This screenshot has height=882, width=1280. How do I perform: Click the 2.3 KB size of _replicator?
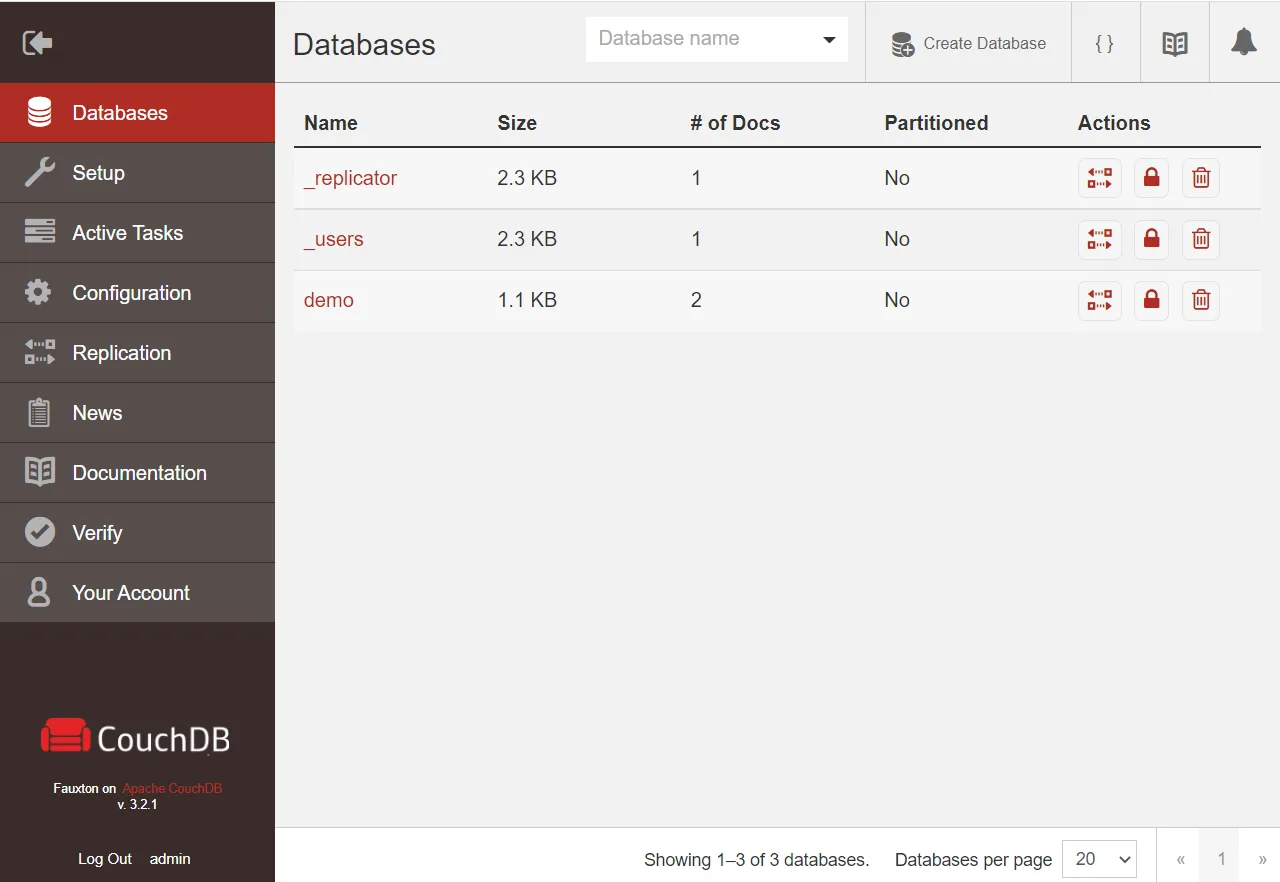click(527, 178)
